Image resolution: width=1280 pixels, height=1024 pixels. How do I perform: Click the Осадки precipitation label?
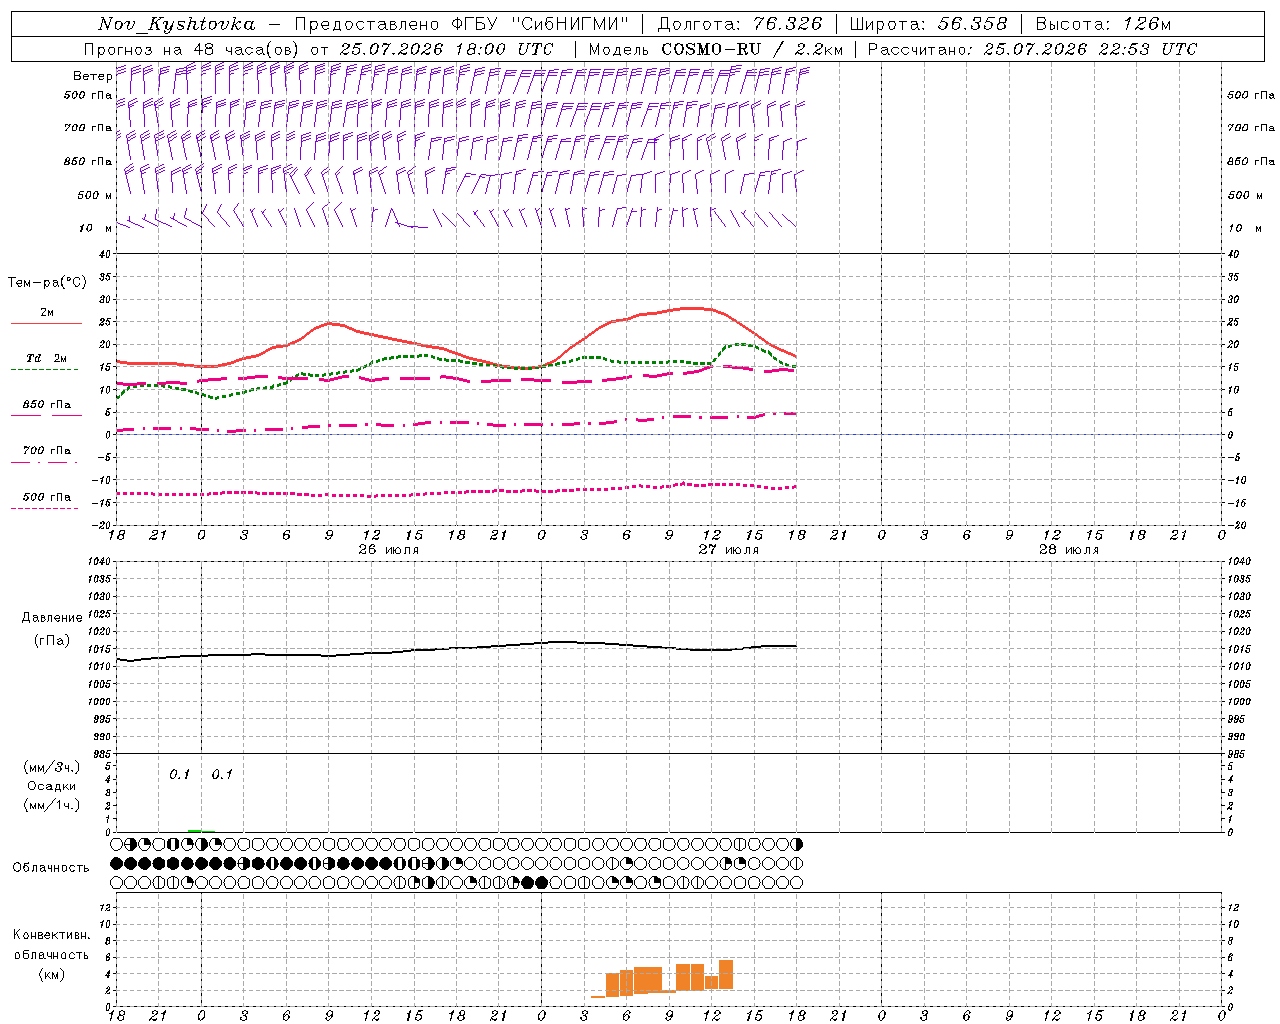click(52, 786)
